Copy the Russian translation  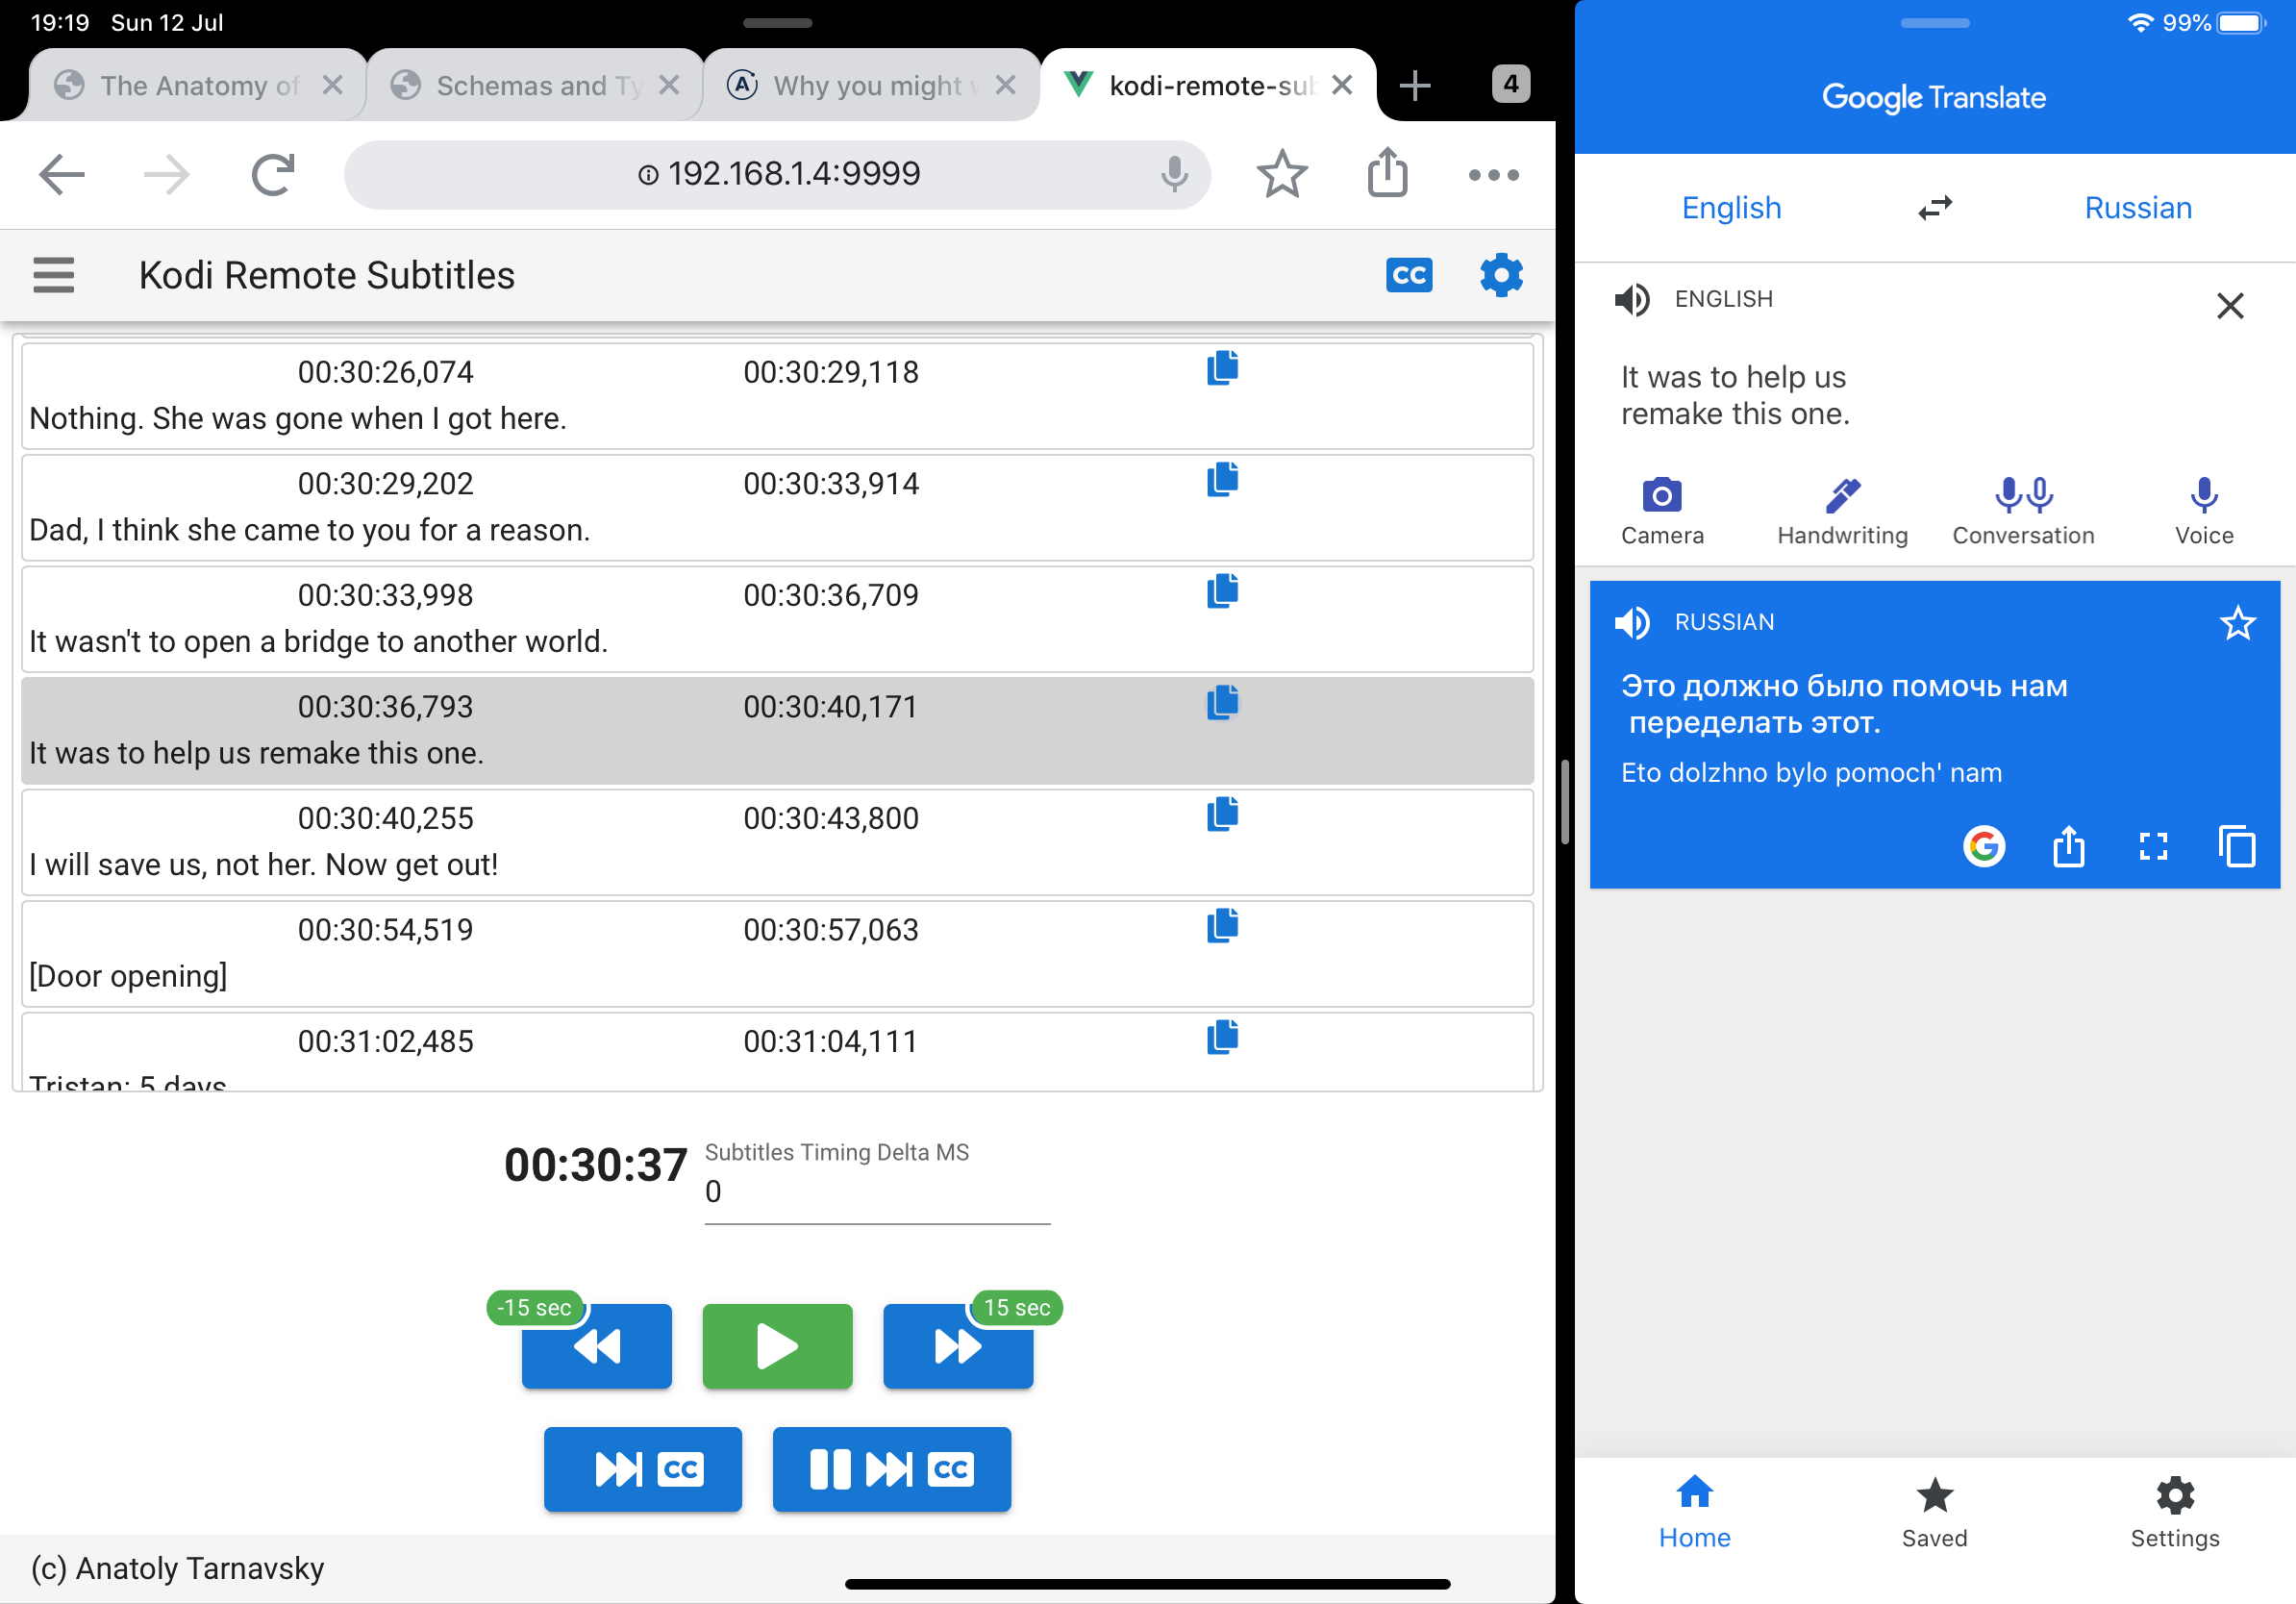click(2236, 847)
